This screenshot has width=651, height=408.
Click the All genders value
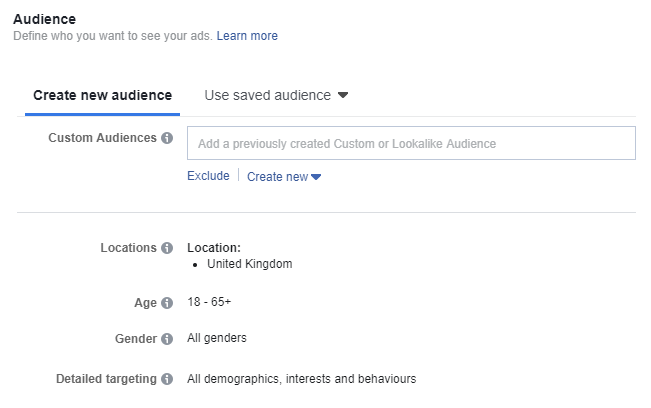[217, 338]
